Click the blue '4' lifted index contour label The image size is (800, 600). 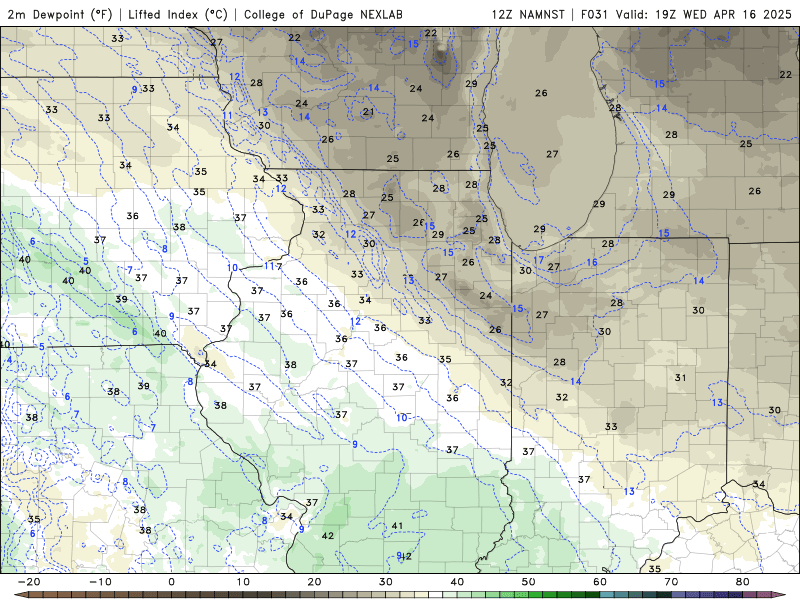pyautogui.click(x=9, y=360)
